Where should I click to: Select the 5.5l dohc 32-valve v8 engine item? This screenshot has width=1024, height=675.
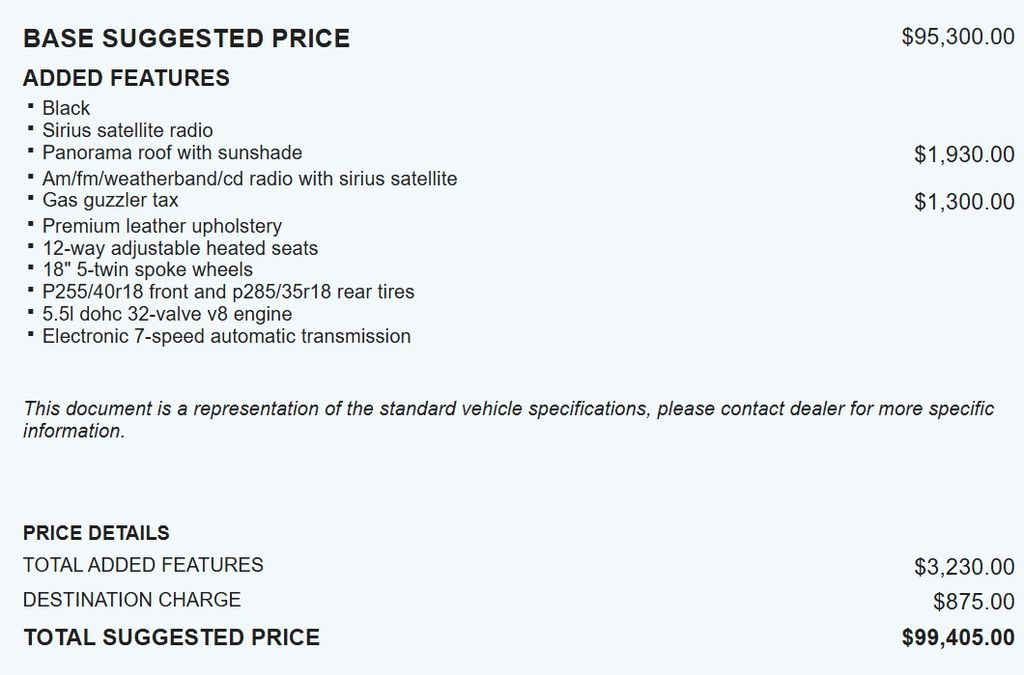[167, 314]
